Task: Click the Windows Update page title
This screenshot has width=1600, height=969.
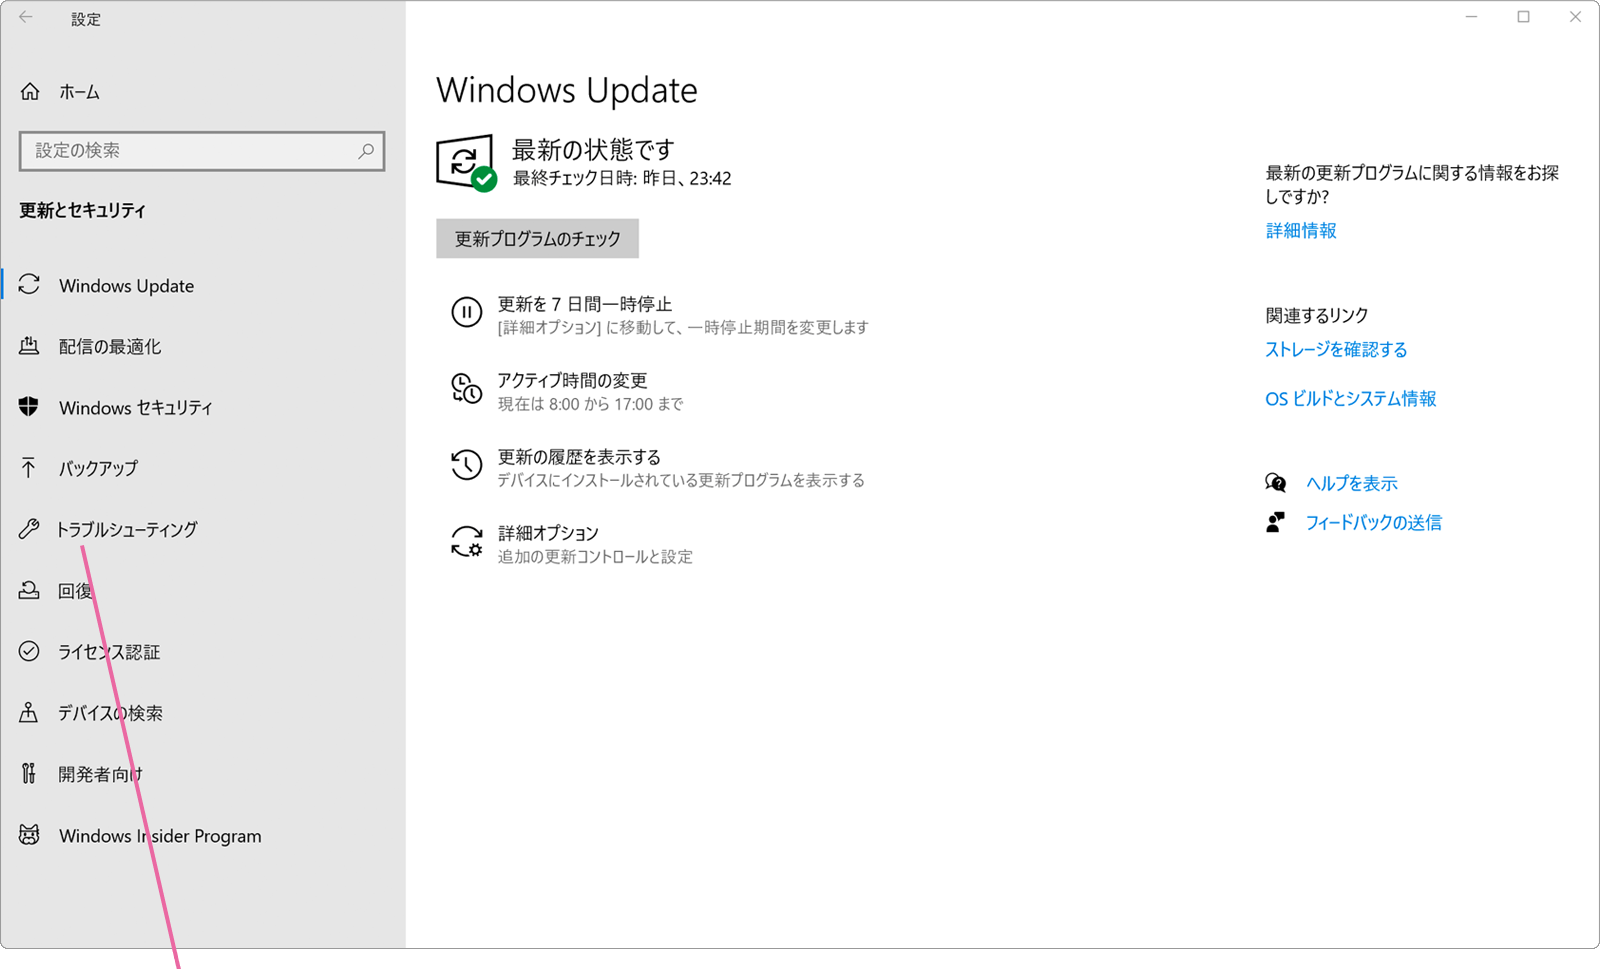Action: (567, 90)
